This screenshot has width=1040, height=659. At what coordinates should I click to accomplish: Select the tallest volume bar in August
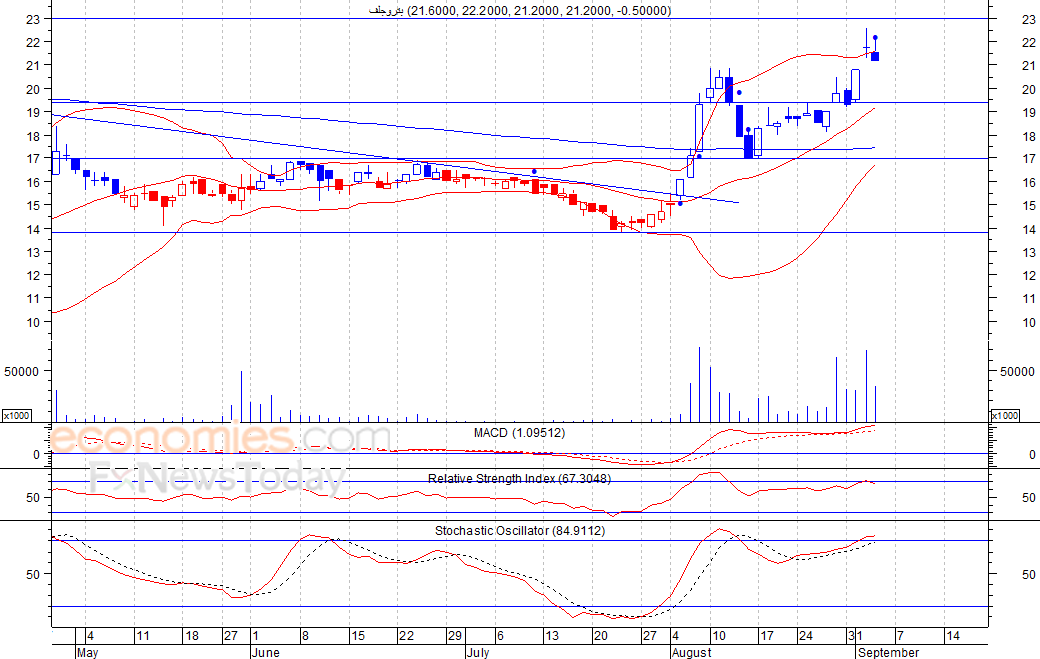tap(699, 384)
